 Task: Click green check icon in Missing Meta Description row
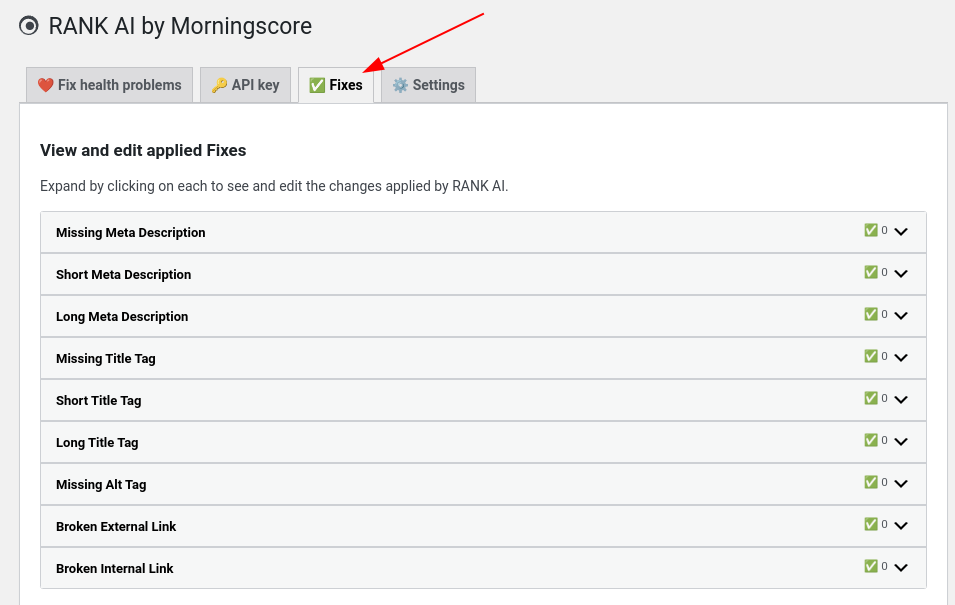pyautogui.click(x=871, y=230)
